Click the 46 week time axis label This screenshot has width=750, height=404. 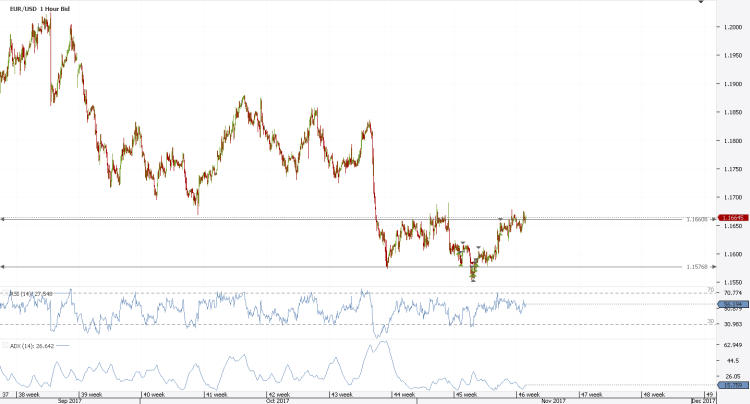point(529,395)
